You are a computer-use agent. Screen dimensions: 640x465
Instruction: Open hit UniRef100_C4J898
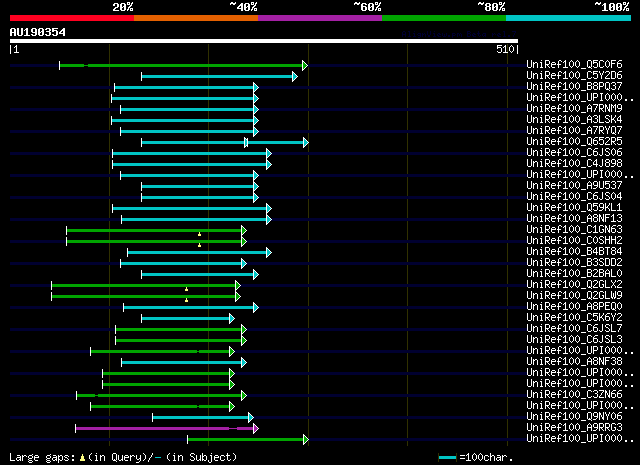coord(574,163)
